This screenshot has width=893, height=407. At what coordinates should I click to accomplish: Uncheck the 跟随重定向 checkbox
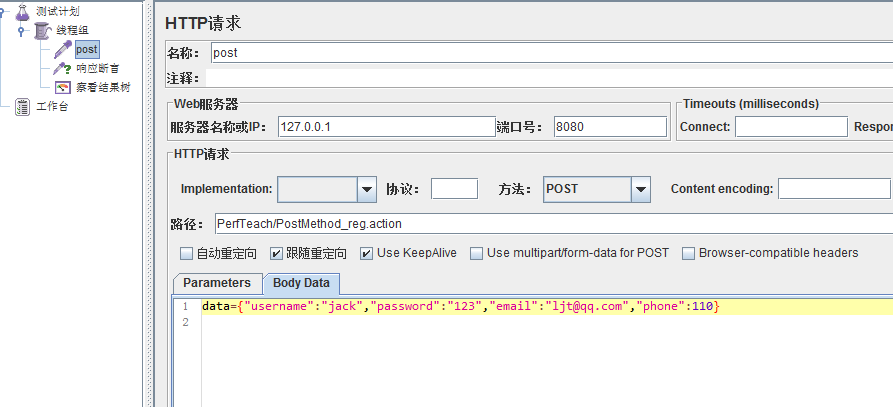(x=276, y=253)
